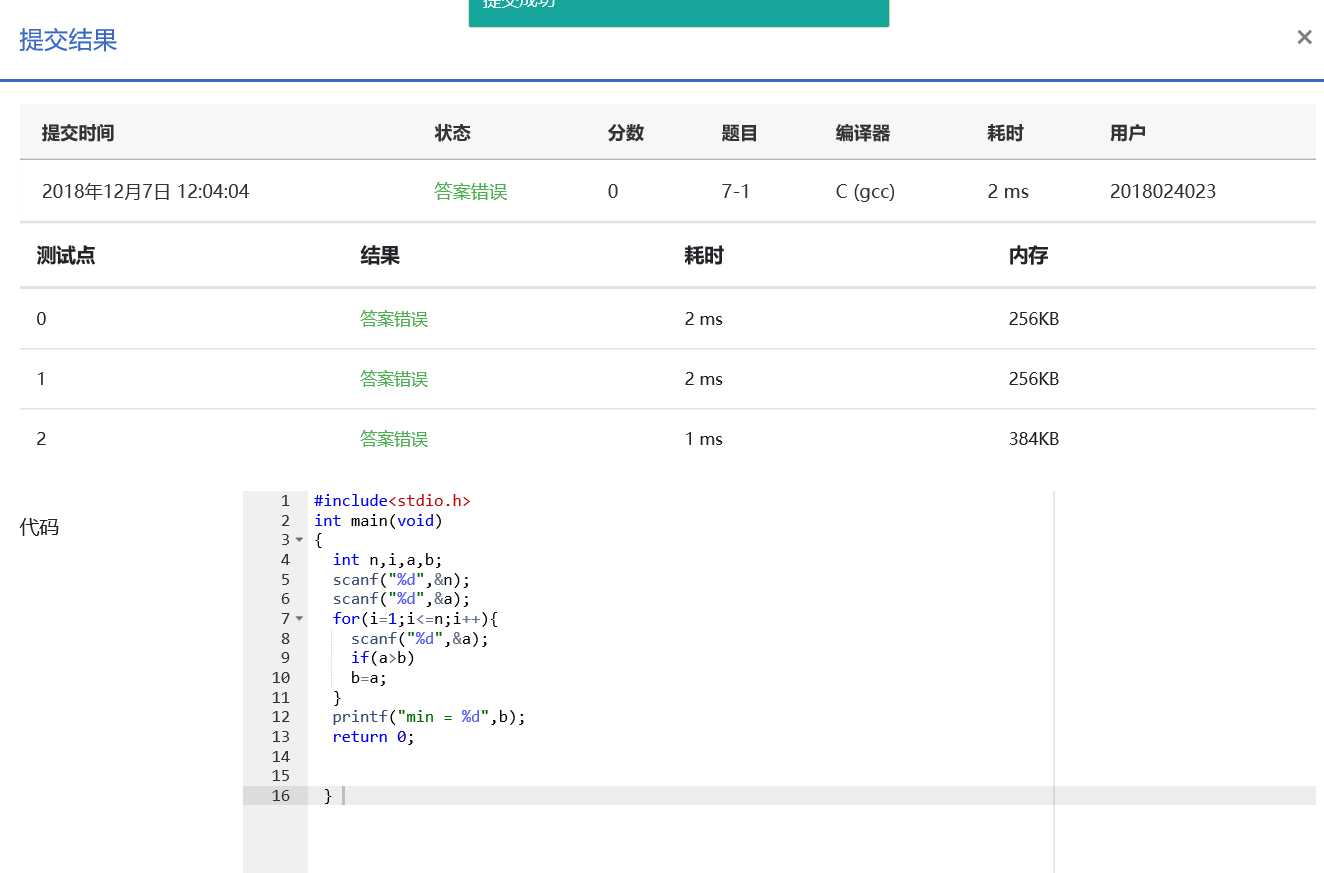Click the 结果 column header

coord(380,256)
